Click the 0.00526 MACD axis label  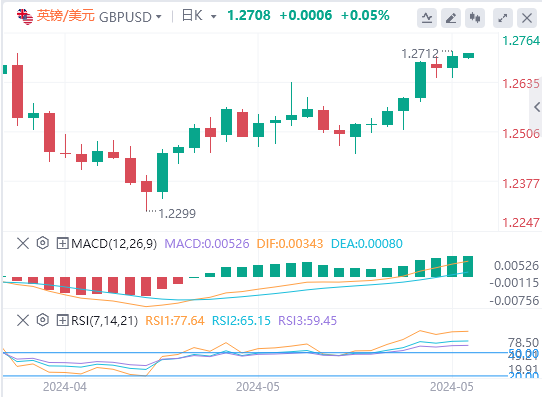click(x=516, y=266)
